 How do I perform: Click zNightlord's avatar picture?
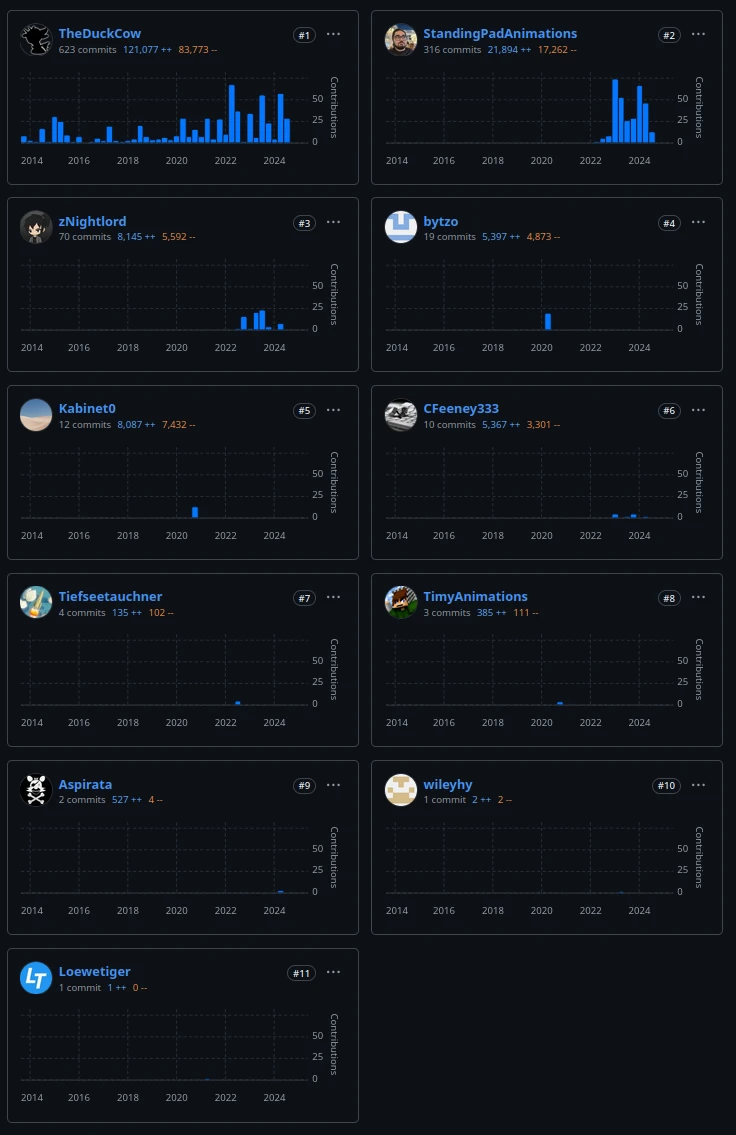[x=36, y=227]
